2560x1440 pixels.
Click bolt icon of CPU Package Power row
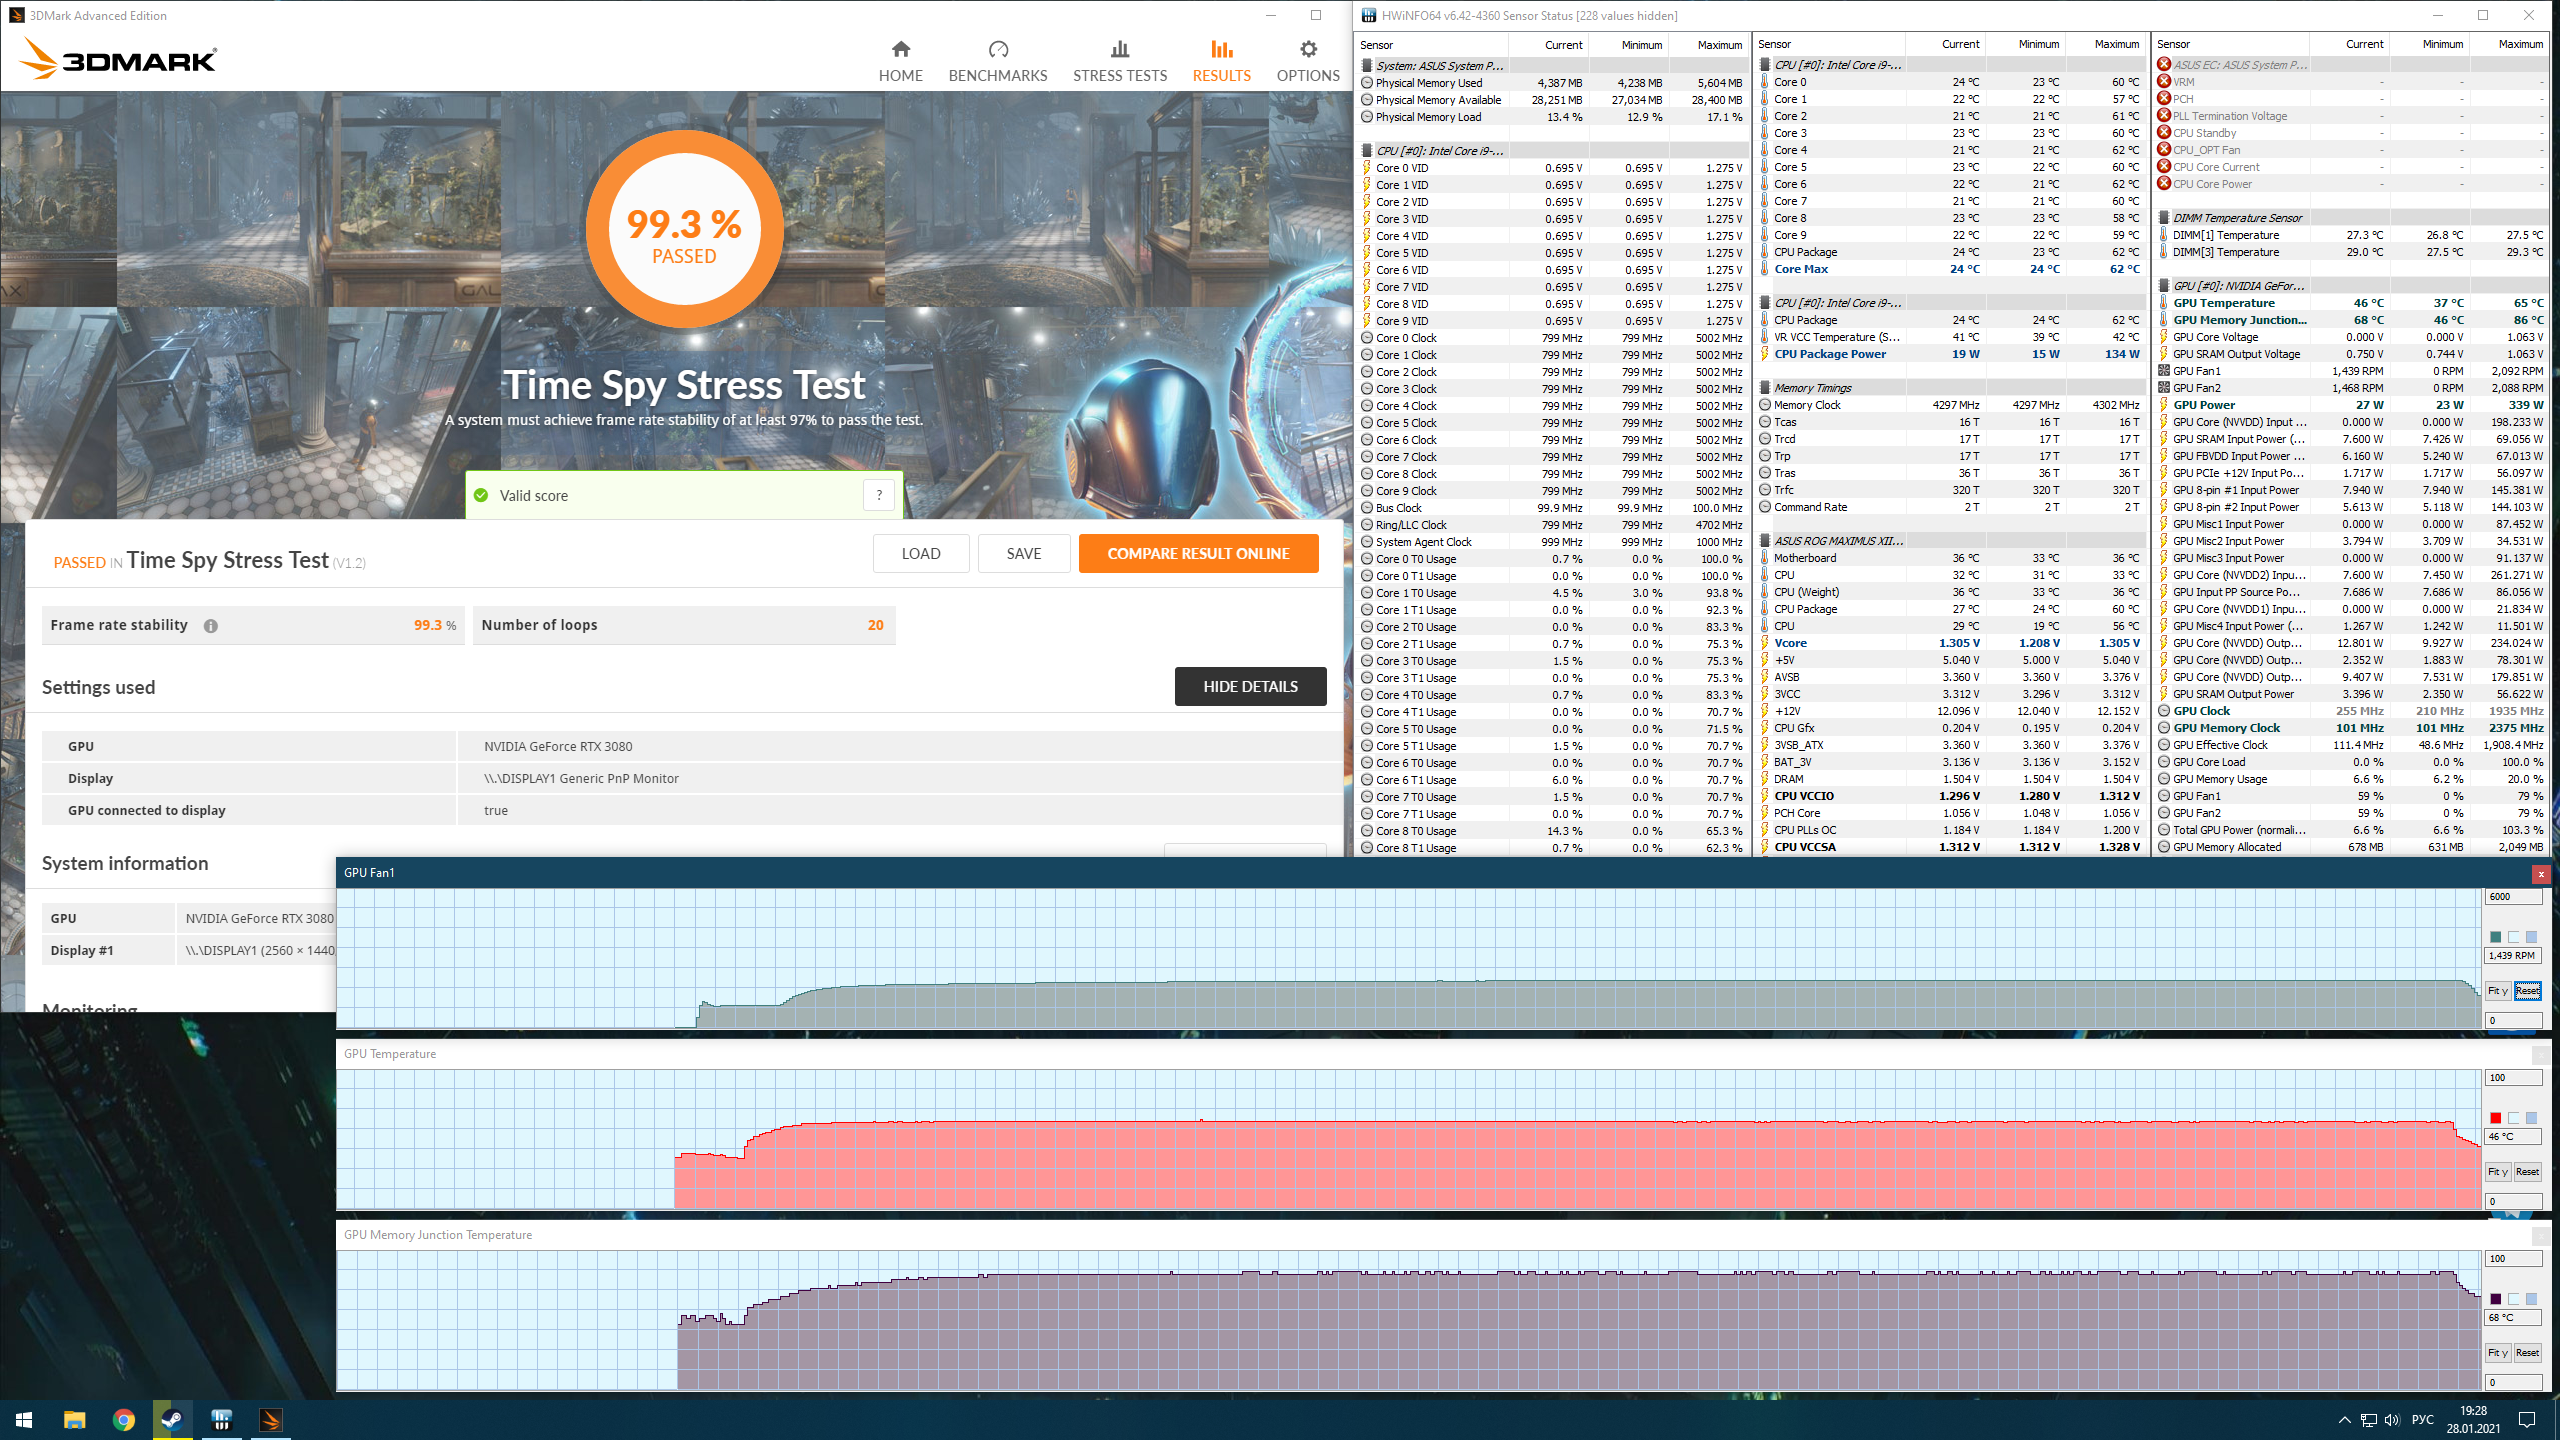[1765, 354]
